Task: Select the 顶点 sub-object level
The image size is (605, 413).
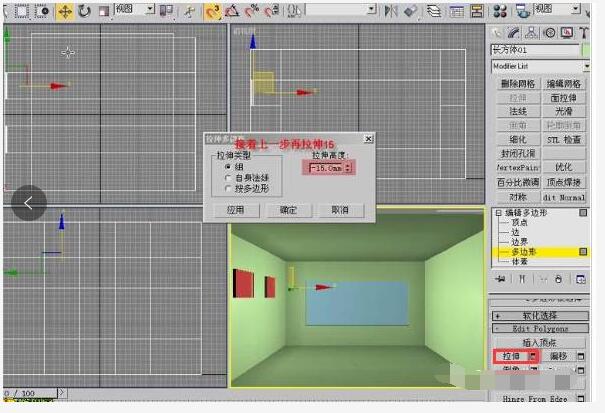Action: (x=519, y=223)
